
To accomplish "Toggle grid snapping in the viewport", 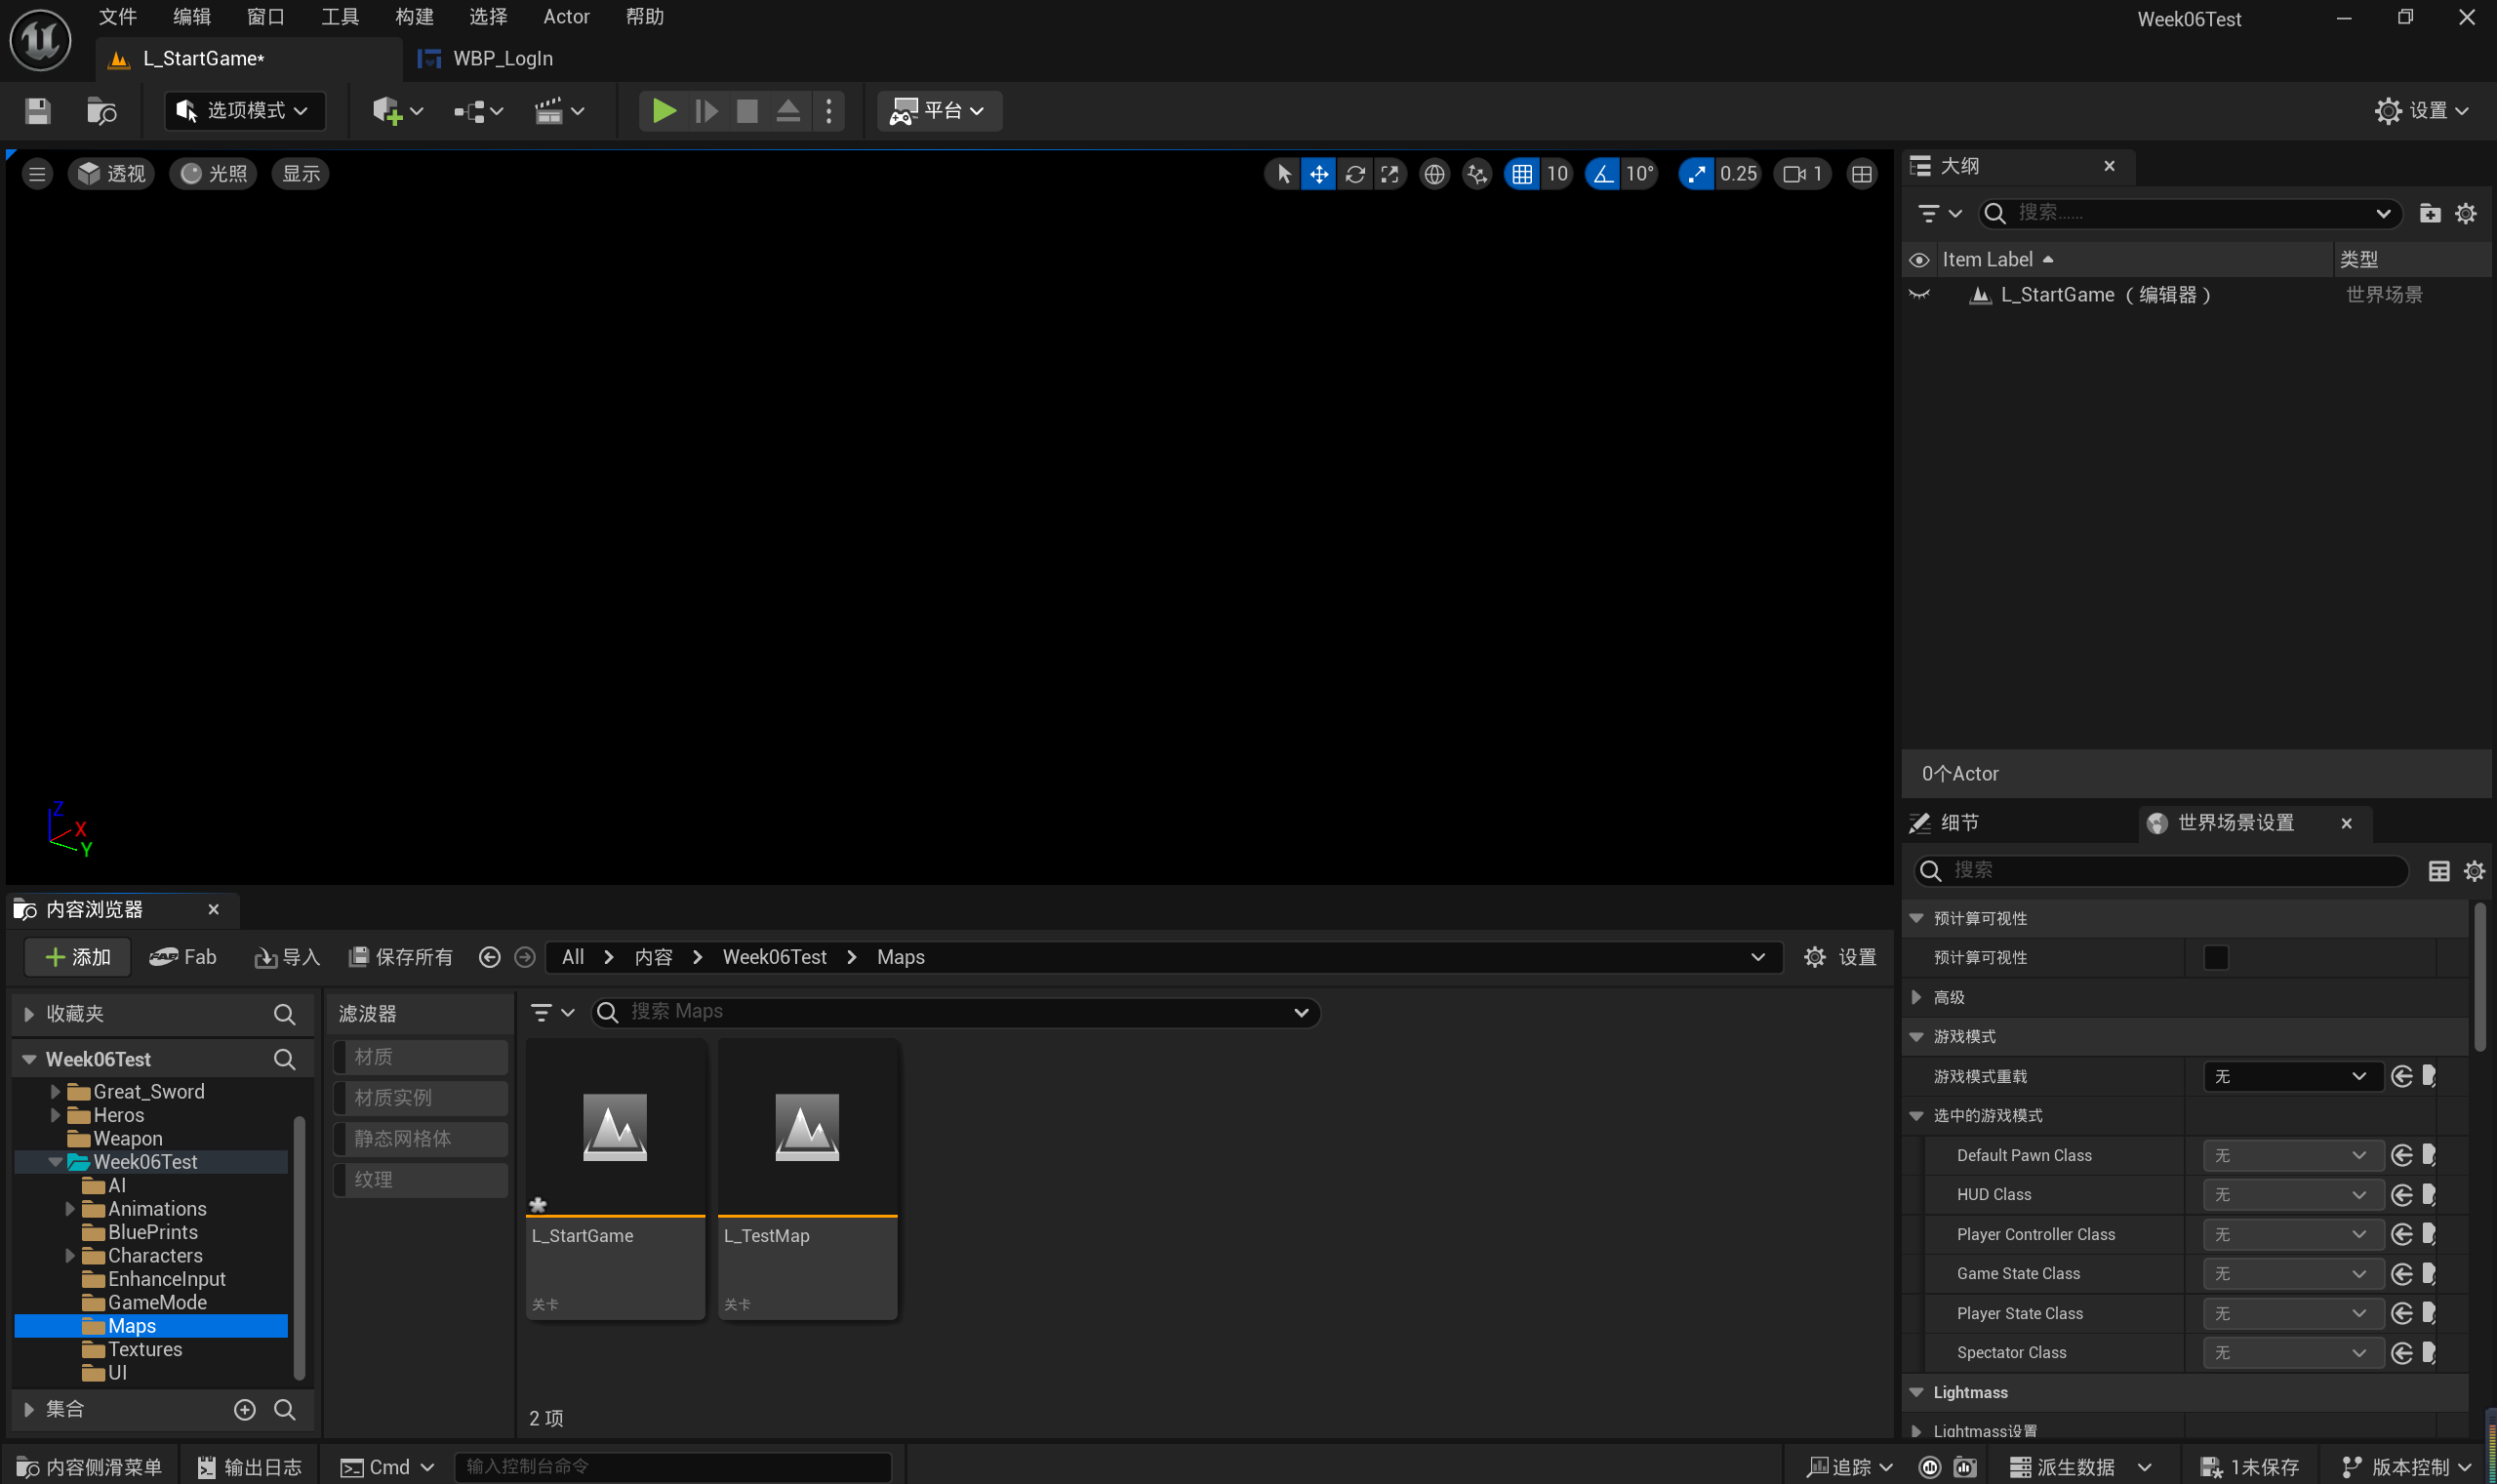I will point(1521,174).
